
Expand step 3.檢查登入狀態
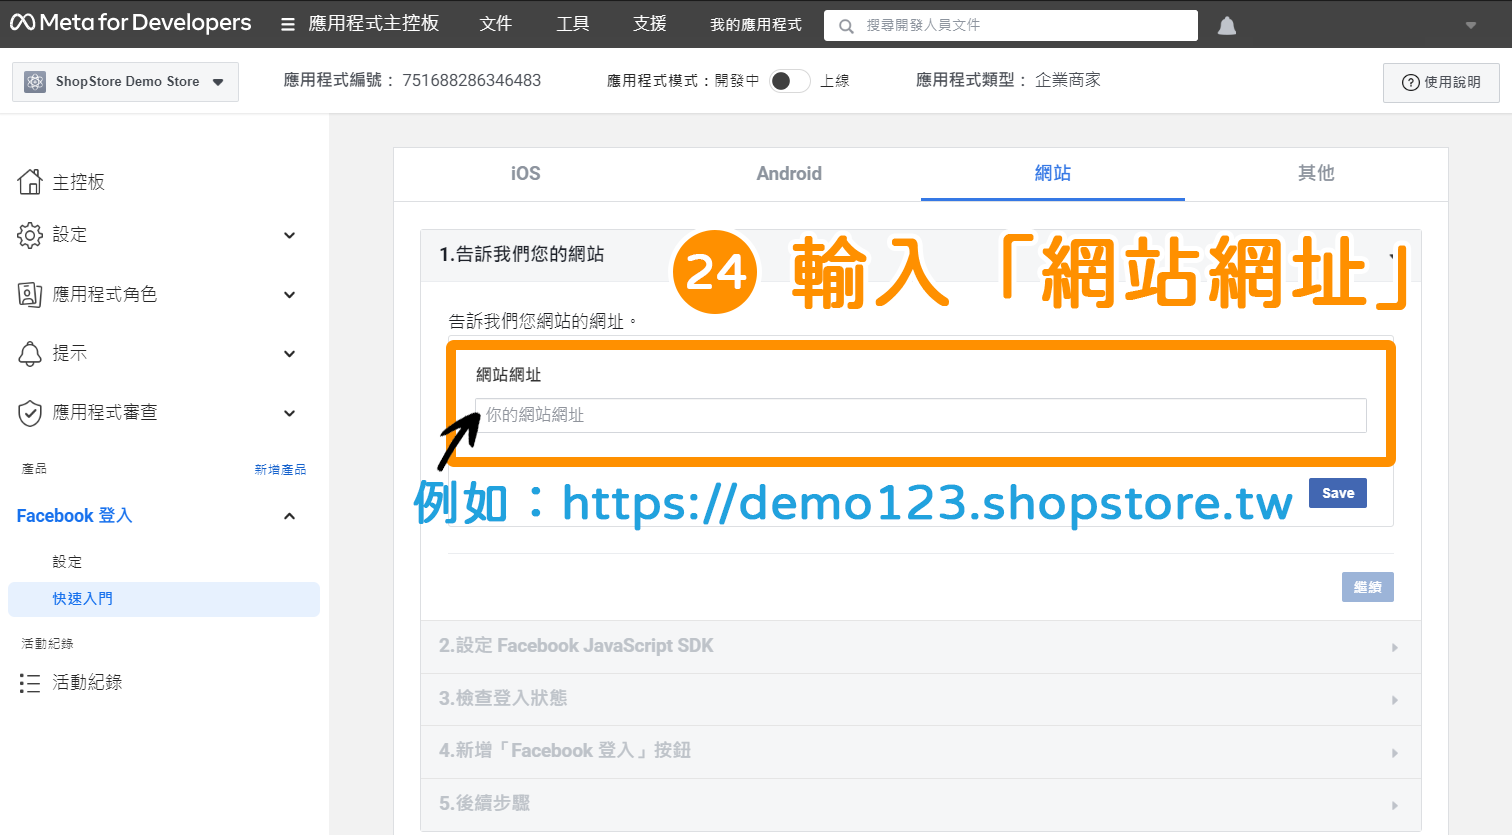click(x=921, y=699)
